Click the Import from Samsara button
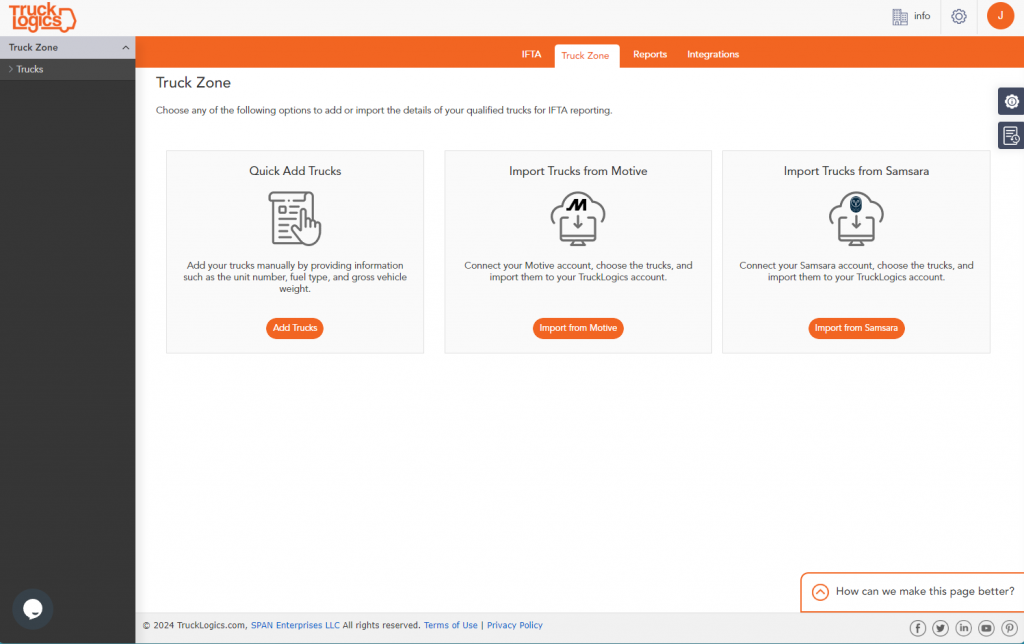The height and width of the screenshot is (644, 1024). [x=856, y=328]
